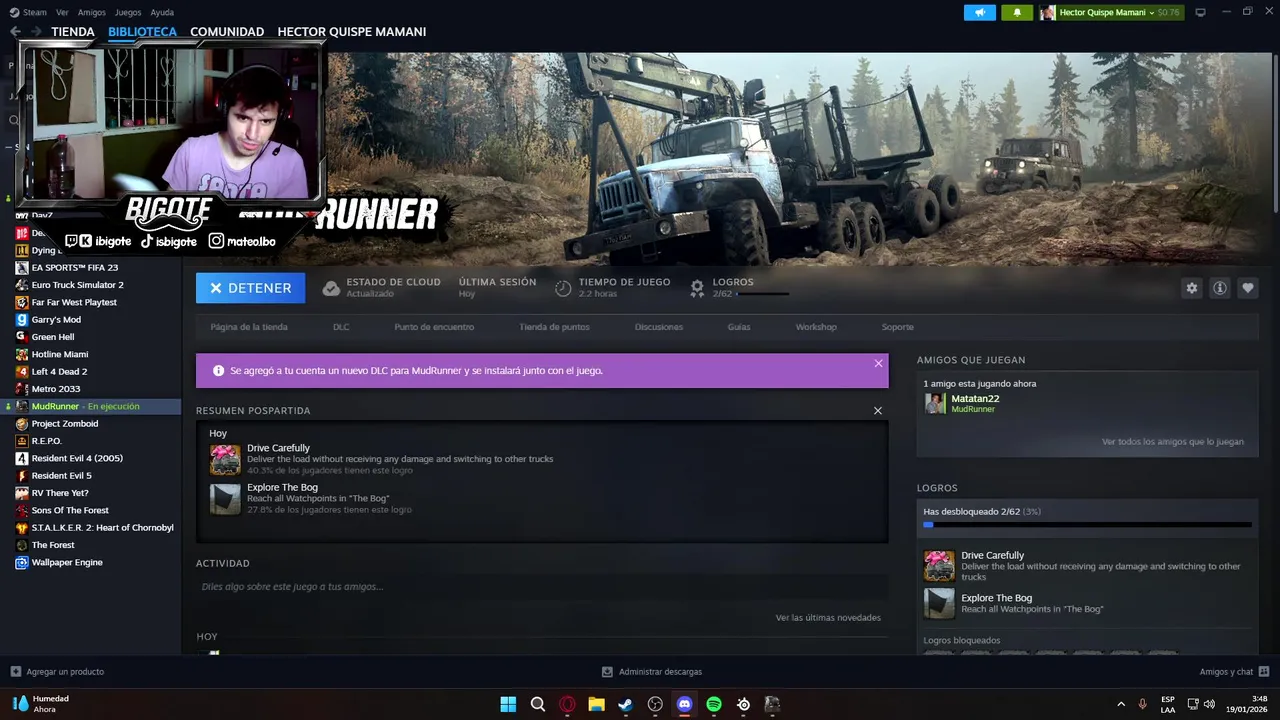Select Project Zomboid in library list

tap(65, 424)
